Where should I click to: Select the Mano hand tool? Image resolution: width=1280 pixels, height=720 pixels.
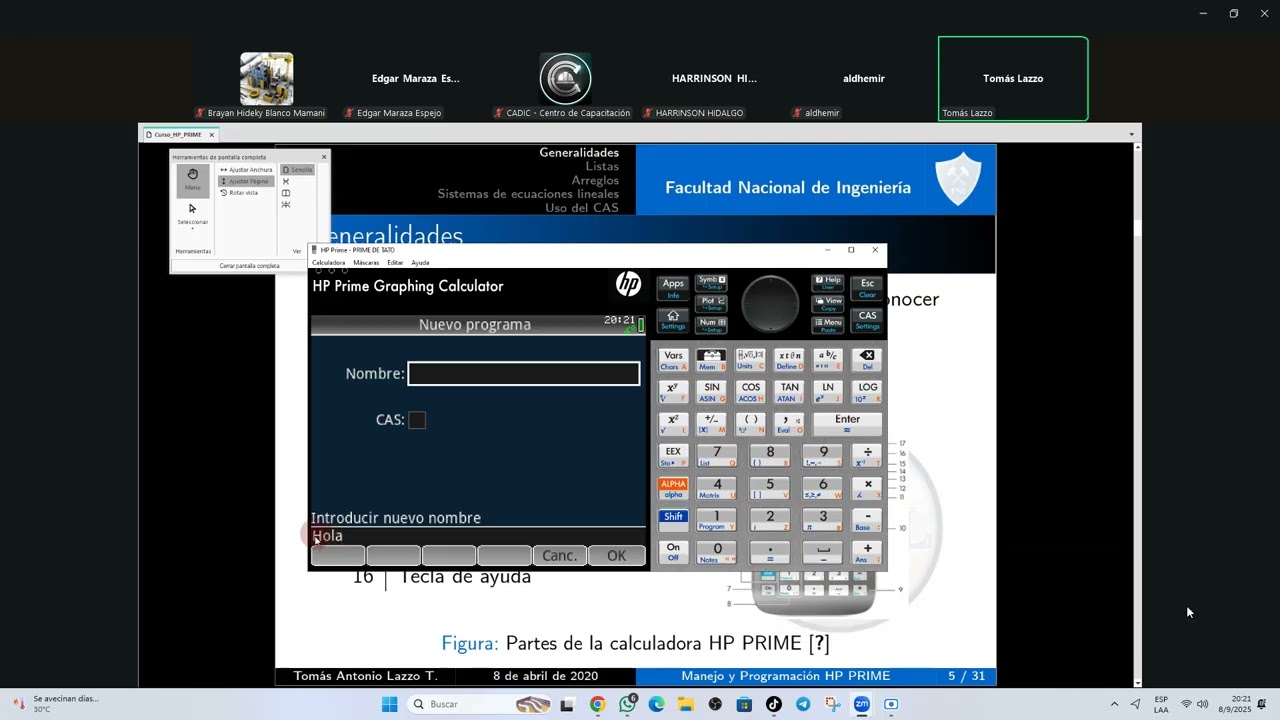(x=193, y=180)
